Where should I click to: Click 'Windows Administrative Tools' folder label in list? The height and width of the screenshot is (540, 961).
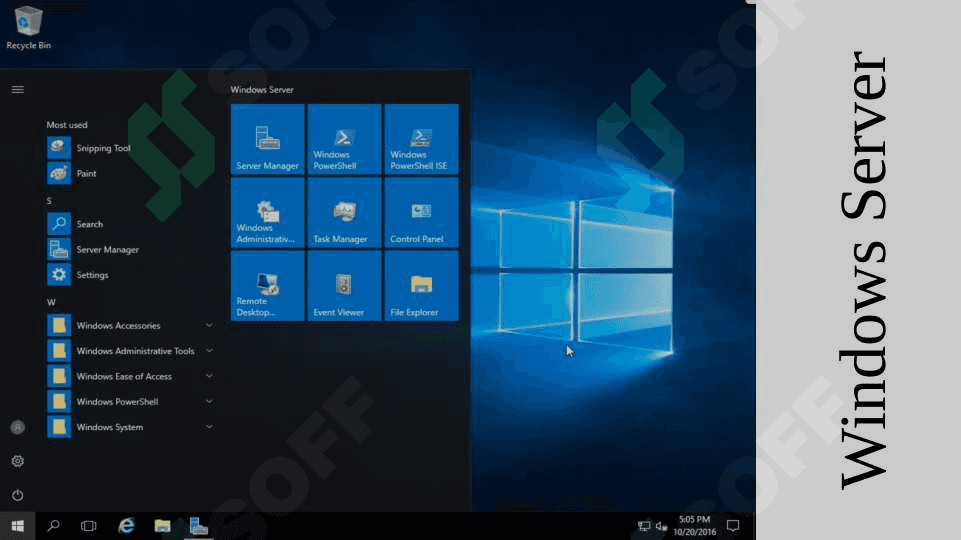135,351
